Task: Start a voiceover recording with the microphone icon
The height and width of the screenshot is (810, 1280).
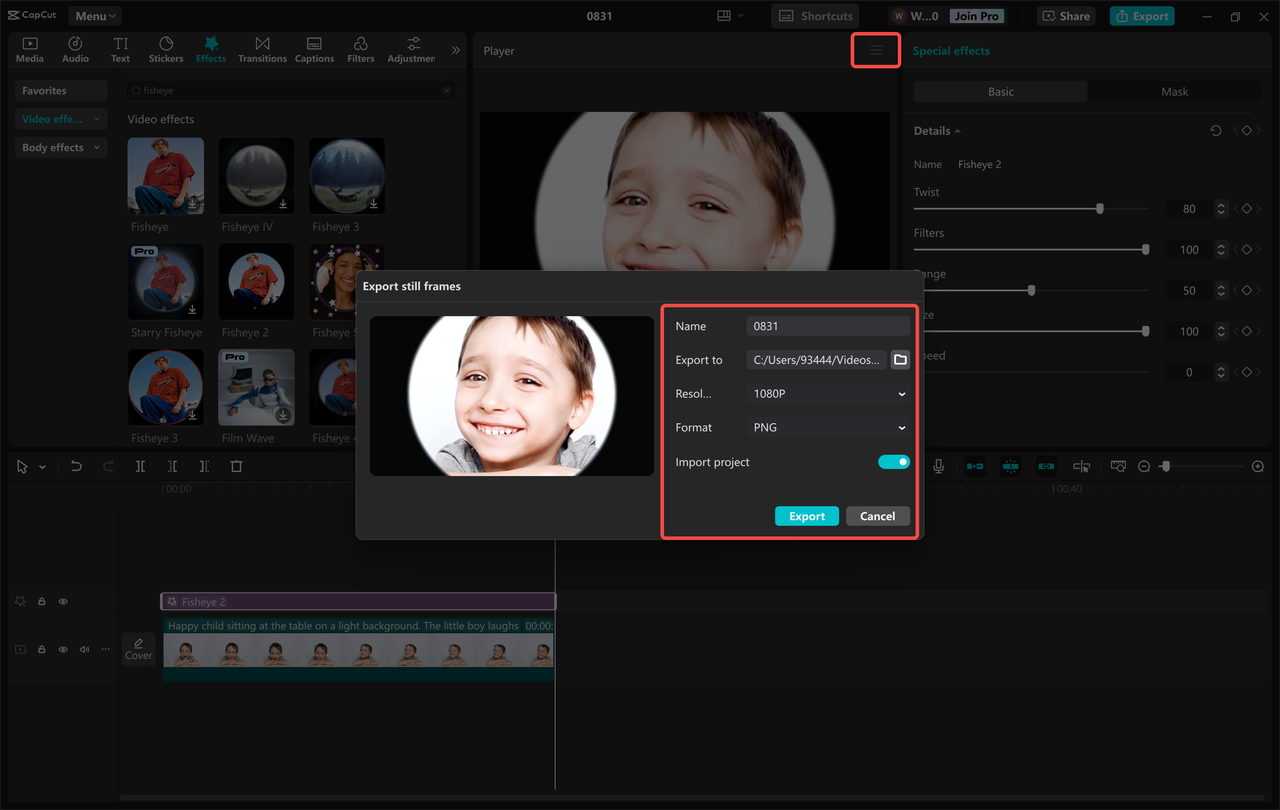Action: tap(938, 466)
